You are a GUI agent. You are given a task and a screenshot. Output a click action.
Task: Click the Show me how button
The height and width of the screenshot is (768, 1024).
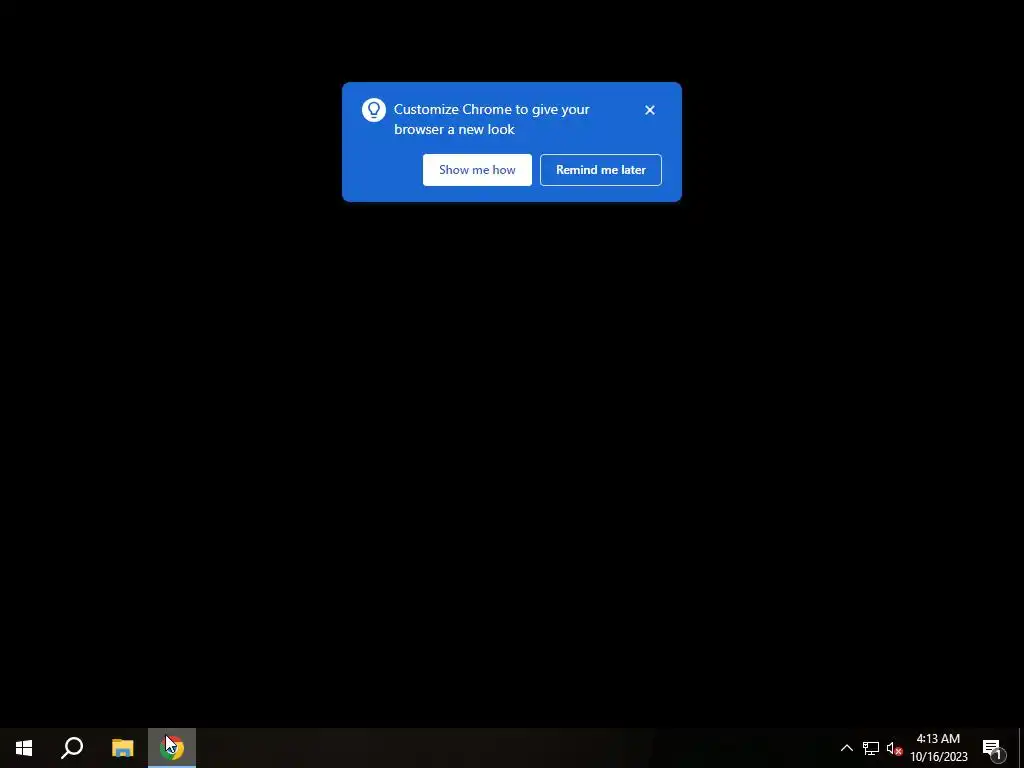pyautogui.click(x=477, y=170)
